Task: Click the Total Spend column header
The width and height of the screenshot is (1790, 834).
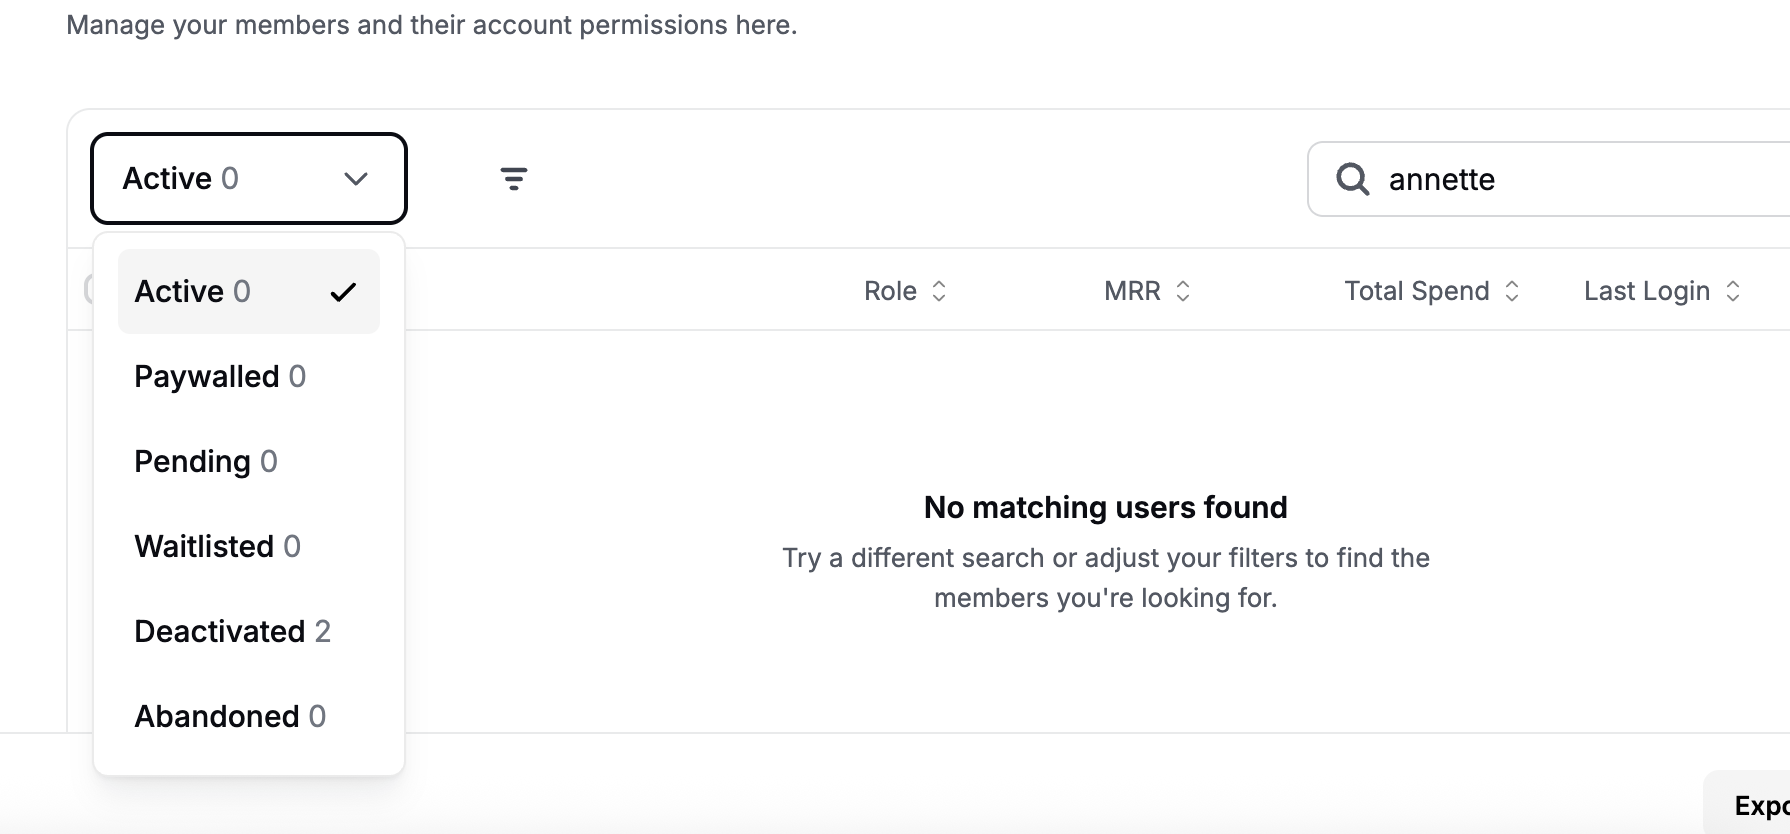Action: point(1417,291)
